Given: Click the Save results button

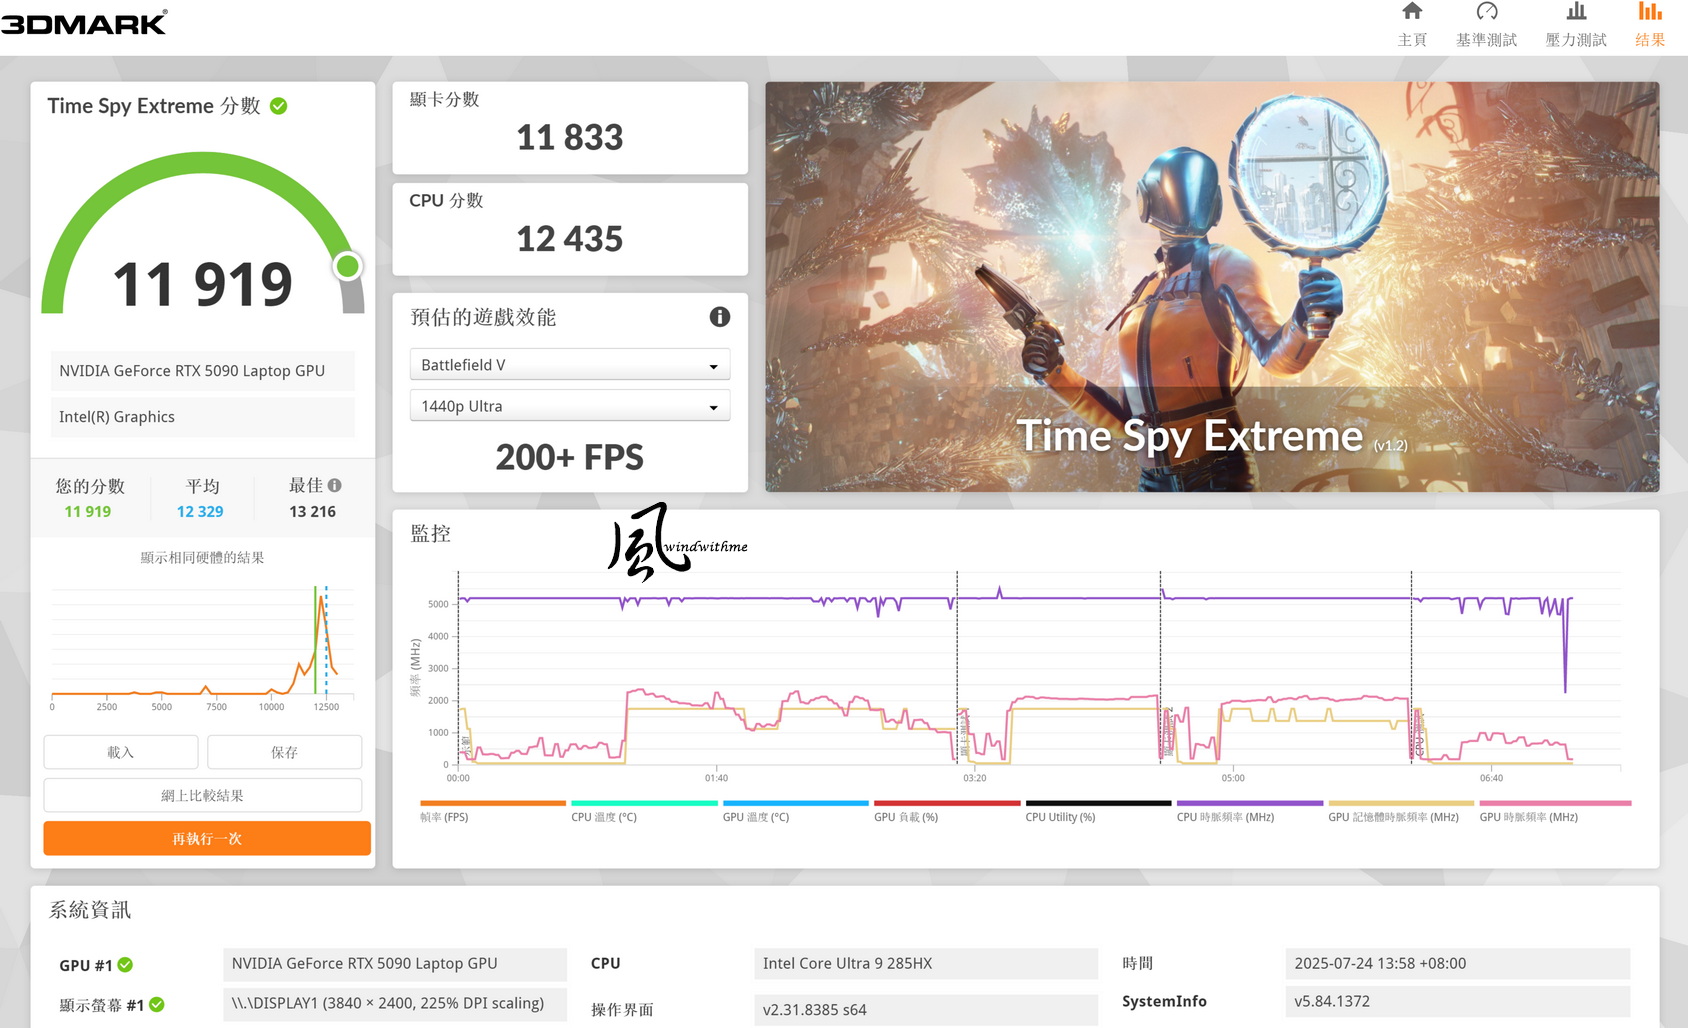Looking at the screenshot, I should click(284, 752).
